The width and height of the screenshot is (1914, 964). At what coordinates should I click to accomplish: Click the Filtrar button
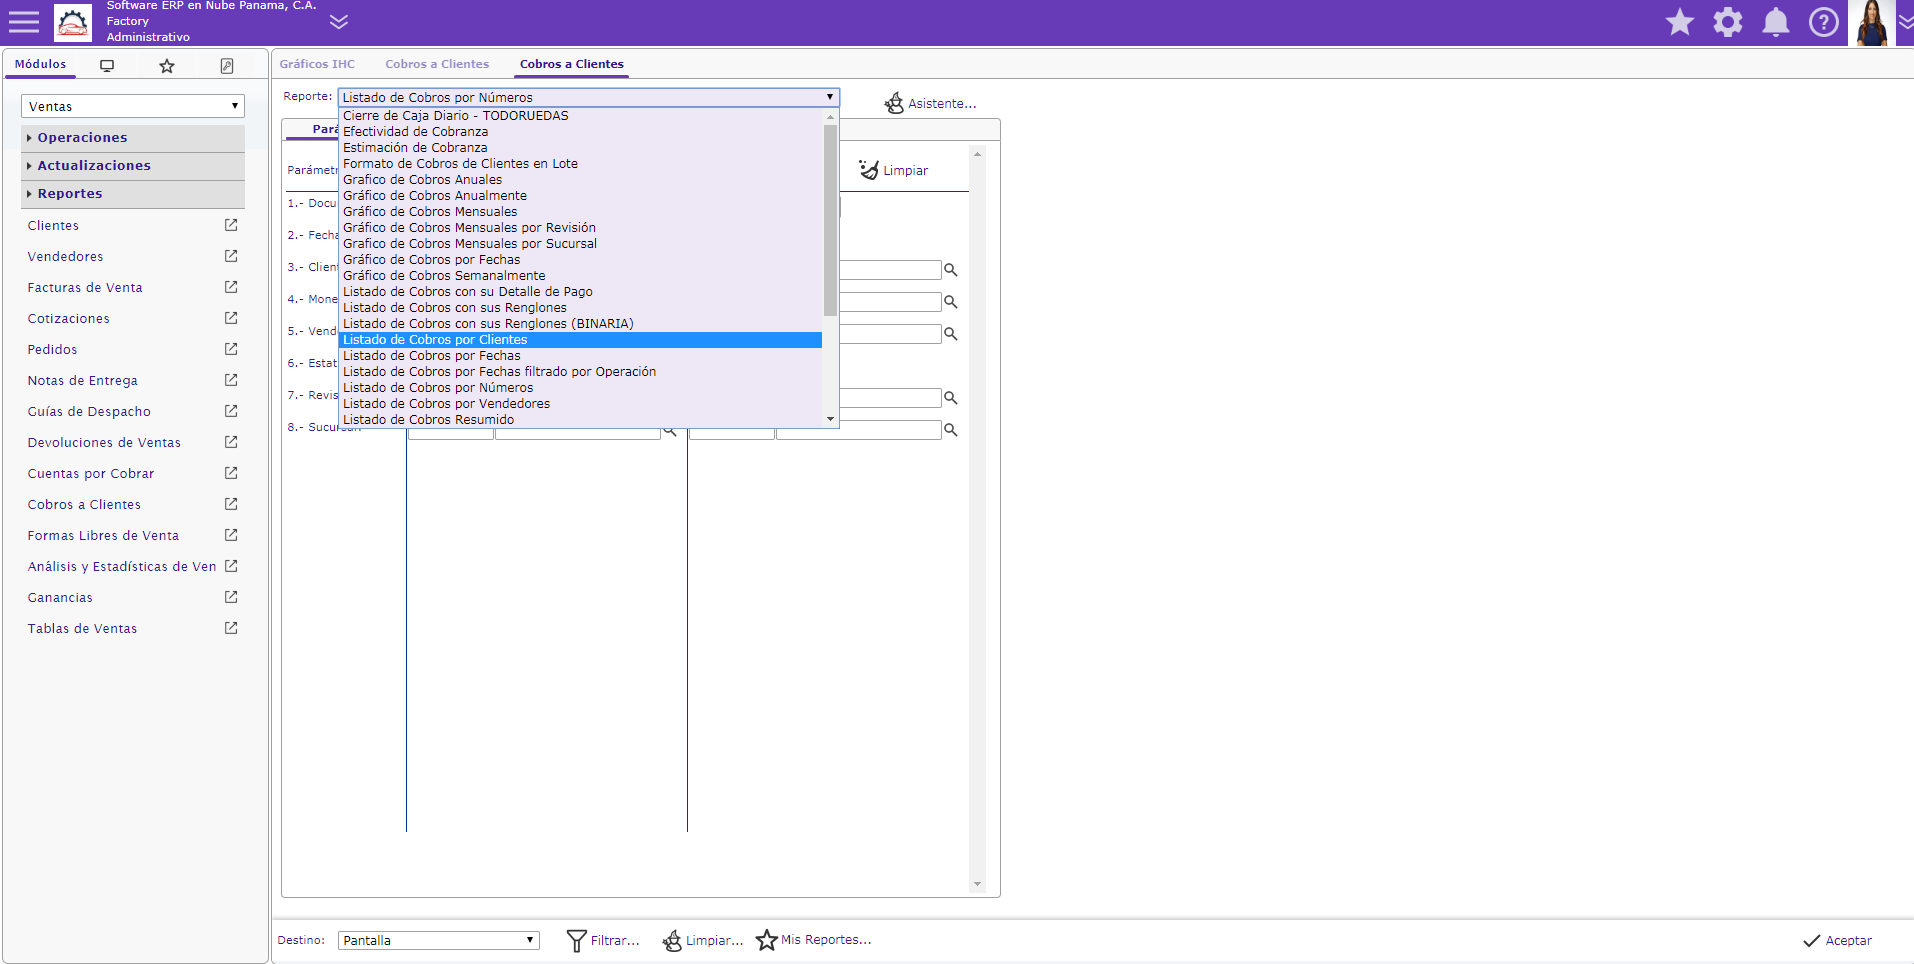point(603,940)
